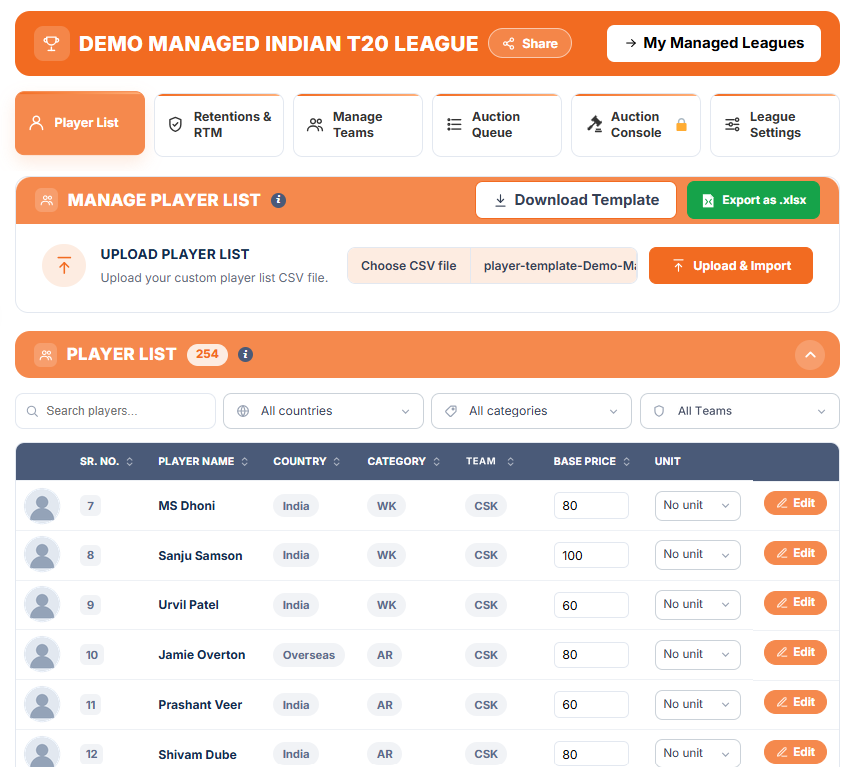Screen dimensions: 852x767
Task: Open the All Teams filter dropdown
Action: 740,411
